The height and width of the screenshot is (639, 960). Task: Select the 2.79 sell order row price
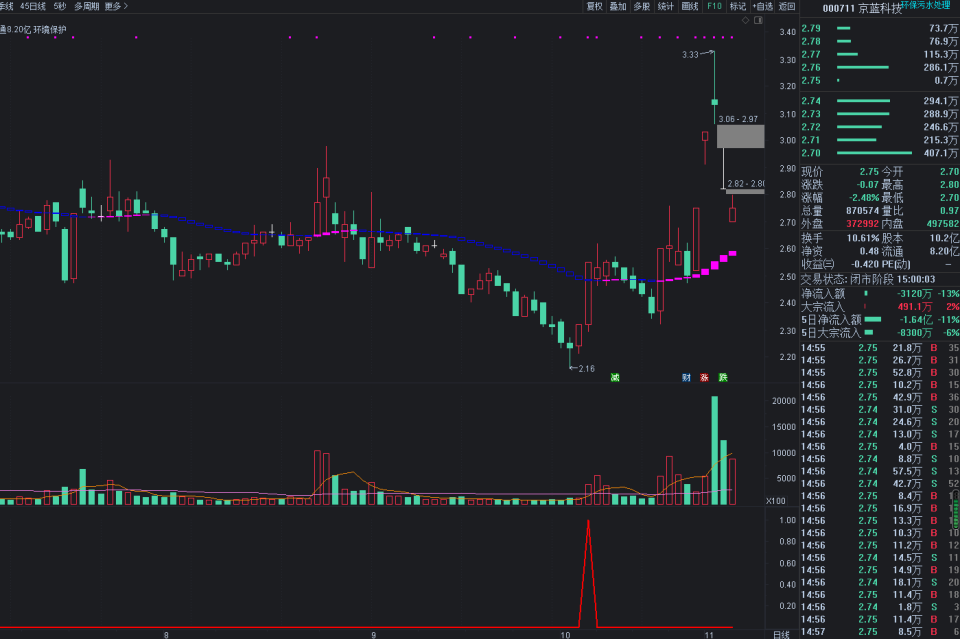click(811, 28)
